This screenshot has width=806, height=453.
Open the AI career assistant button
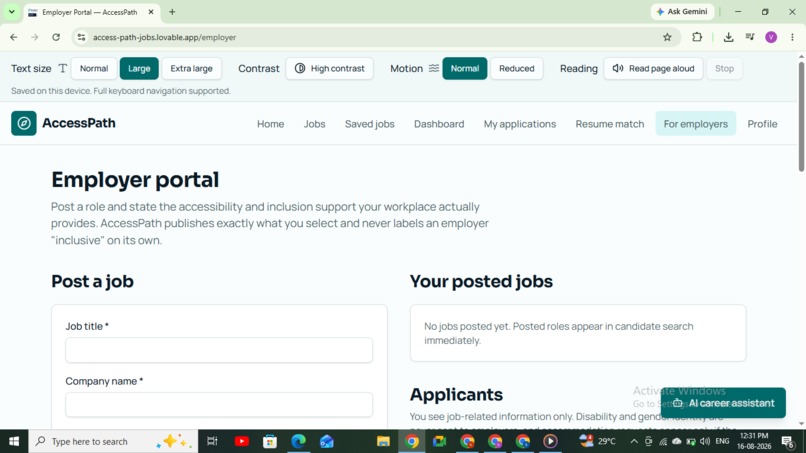723,403
